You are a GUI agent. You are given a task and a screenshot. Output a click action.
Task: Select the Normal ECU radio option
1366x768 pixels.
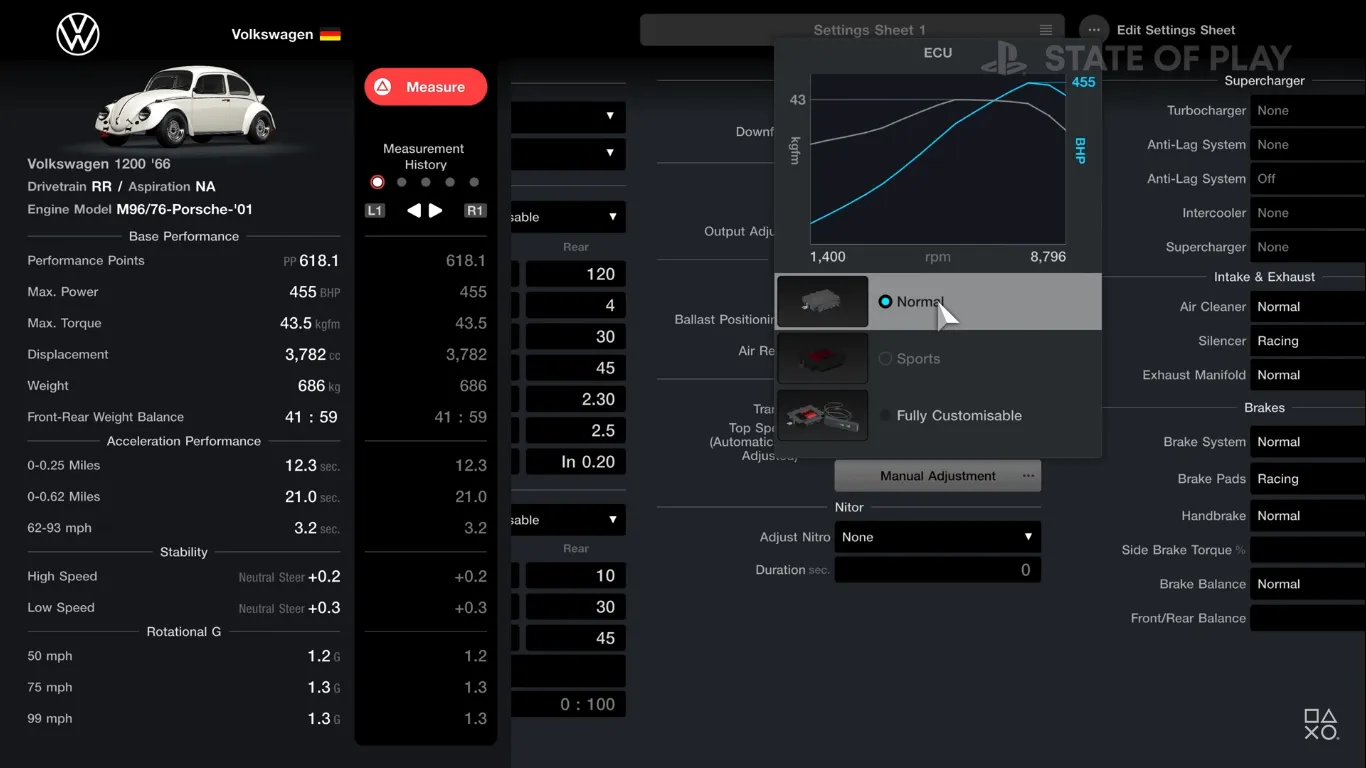(x=885, y=302)
